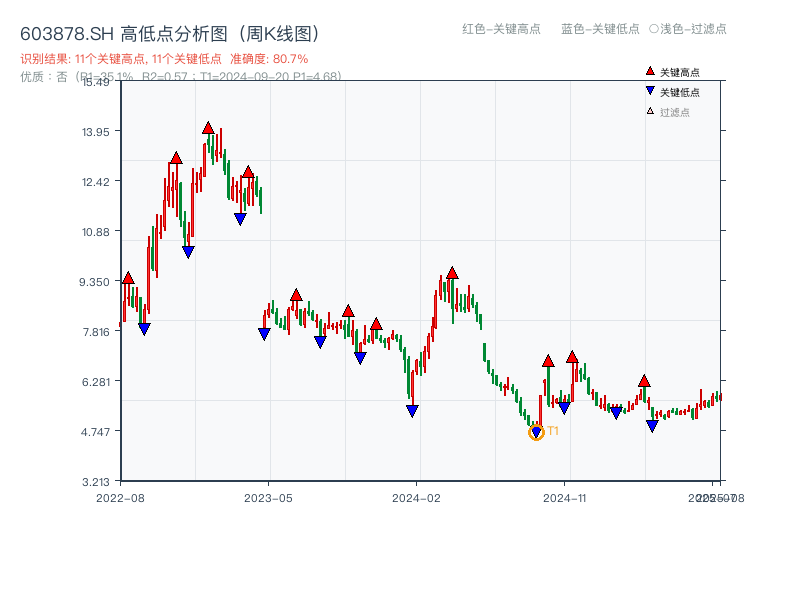Image resolution: width=800 pixels, height=600 pixels.
Task: Click the 关键高点 legend text label
Action: click(680, 72)
